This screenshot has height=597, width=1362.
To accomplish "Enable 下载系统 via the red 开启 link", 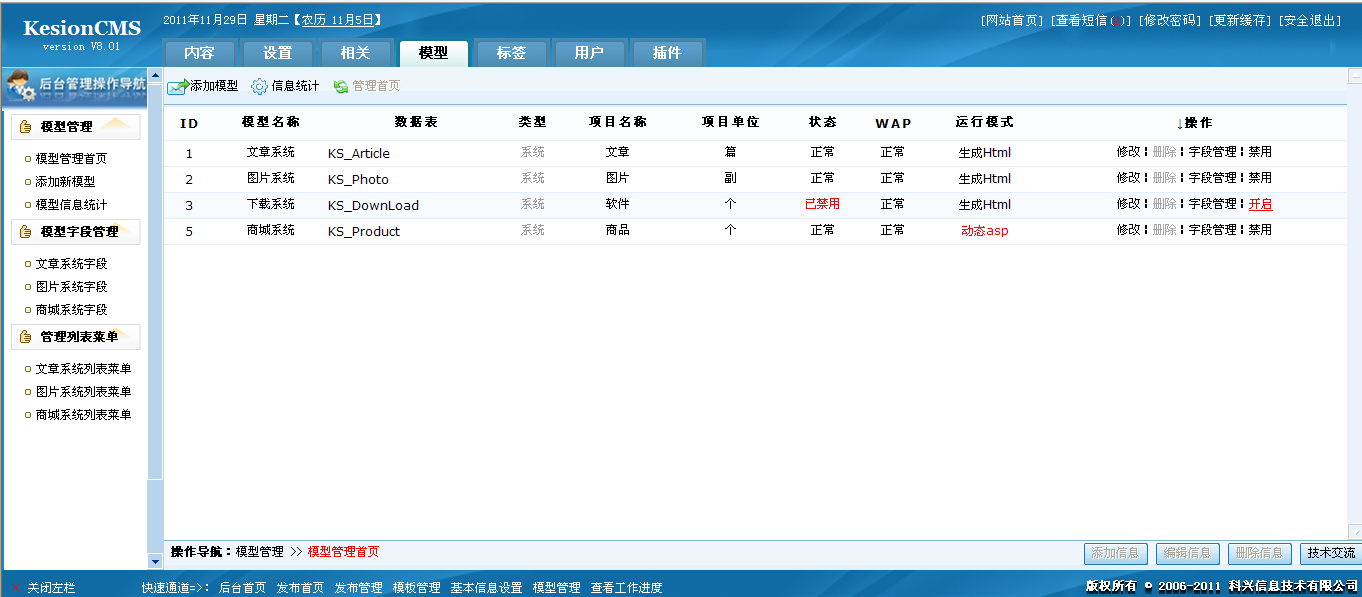I will click(1262, 204).
